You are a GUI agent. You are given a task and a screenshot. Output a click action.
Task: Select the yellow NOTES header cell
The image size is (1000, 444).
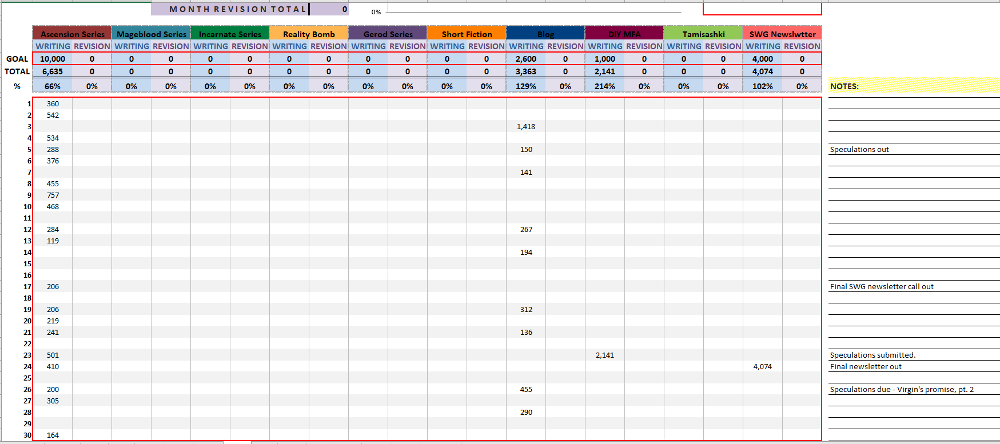913,86
